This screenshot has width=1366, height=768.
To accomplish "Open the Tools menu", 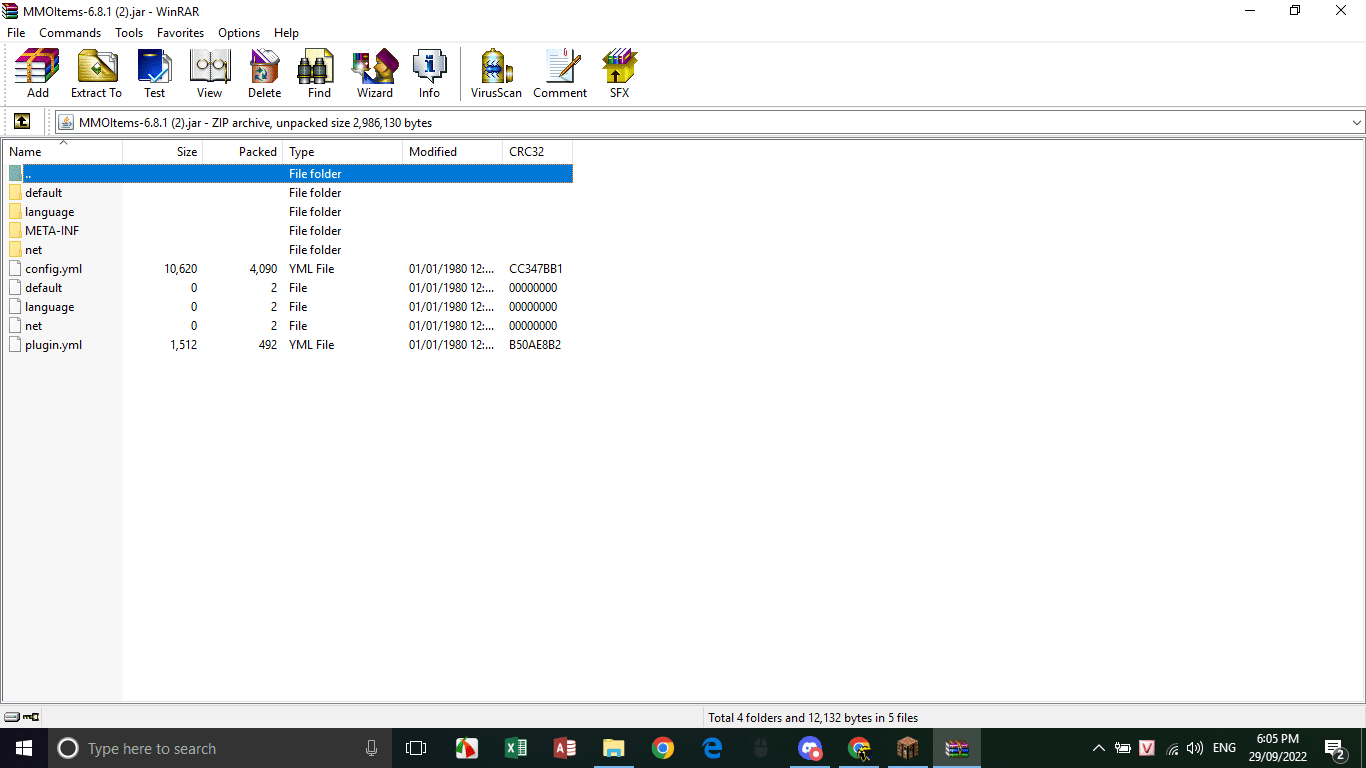I will click(129, 33).
